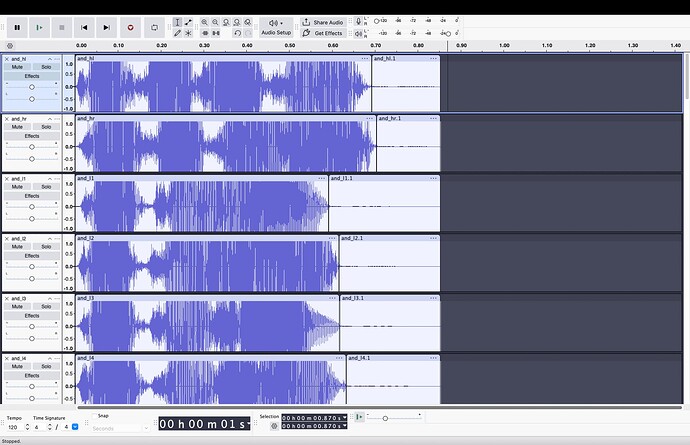Open clip menu of and_hl.1 clip
The image size is (690, 445).
pyautogui.click(x=433, y=59)
